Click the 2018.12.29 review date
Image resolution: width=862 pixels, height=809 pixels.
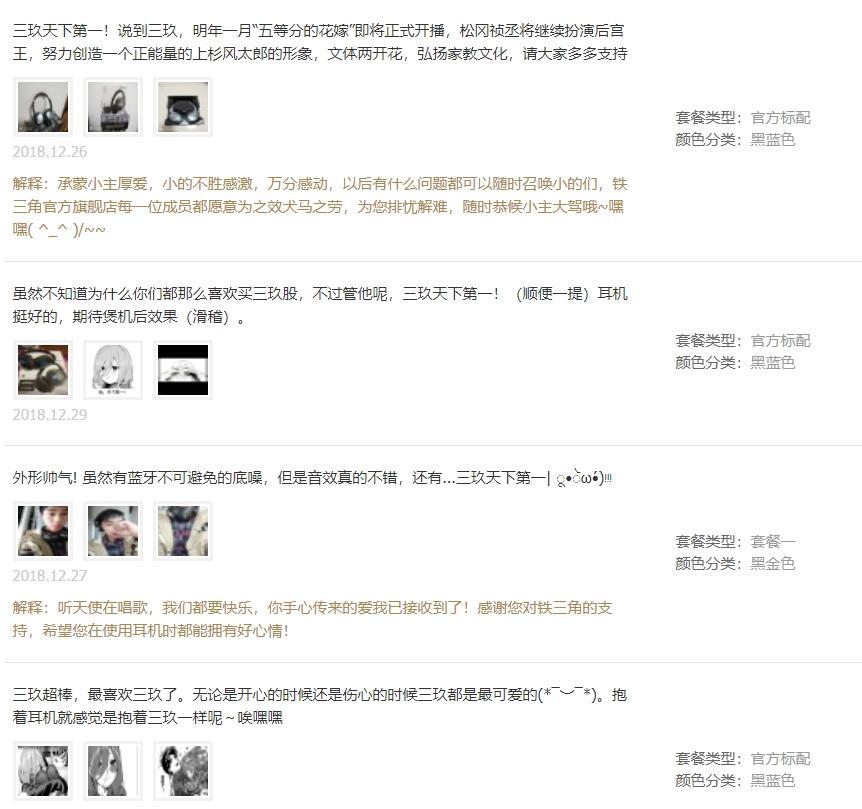coord(50,414)
